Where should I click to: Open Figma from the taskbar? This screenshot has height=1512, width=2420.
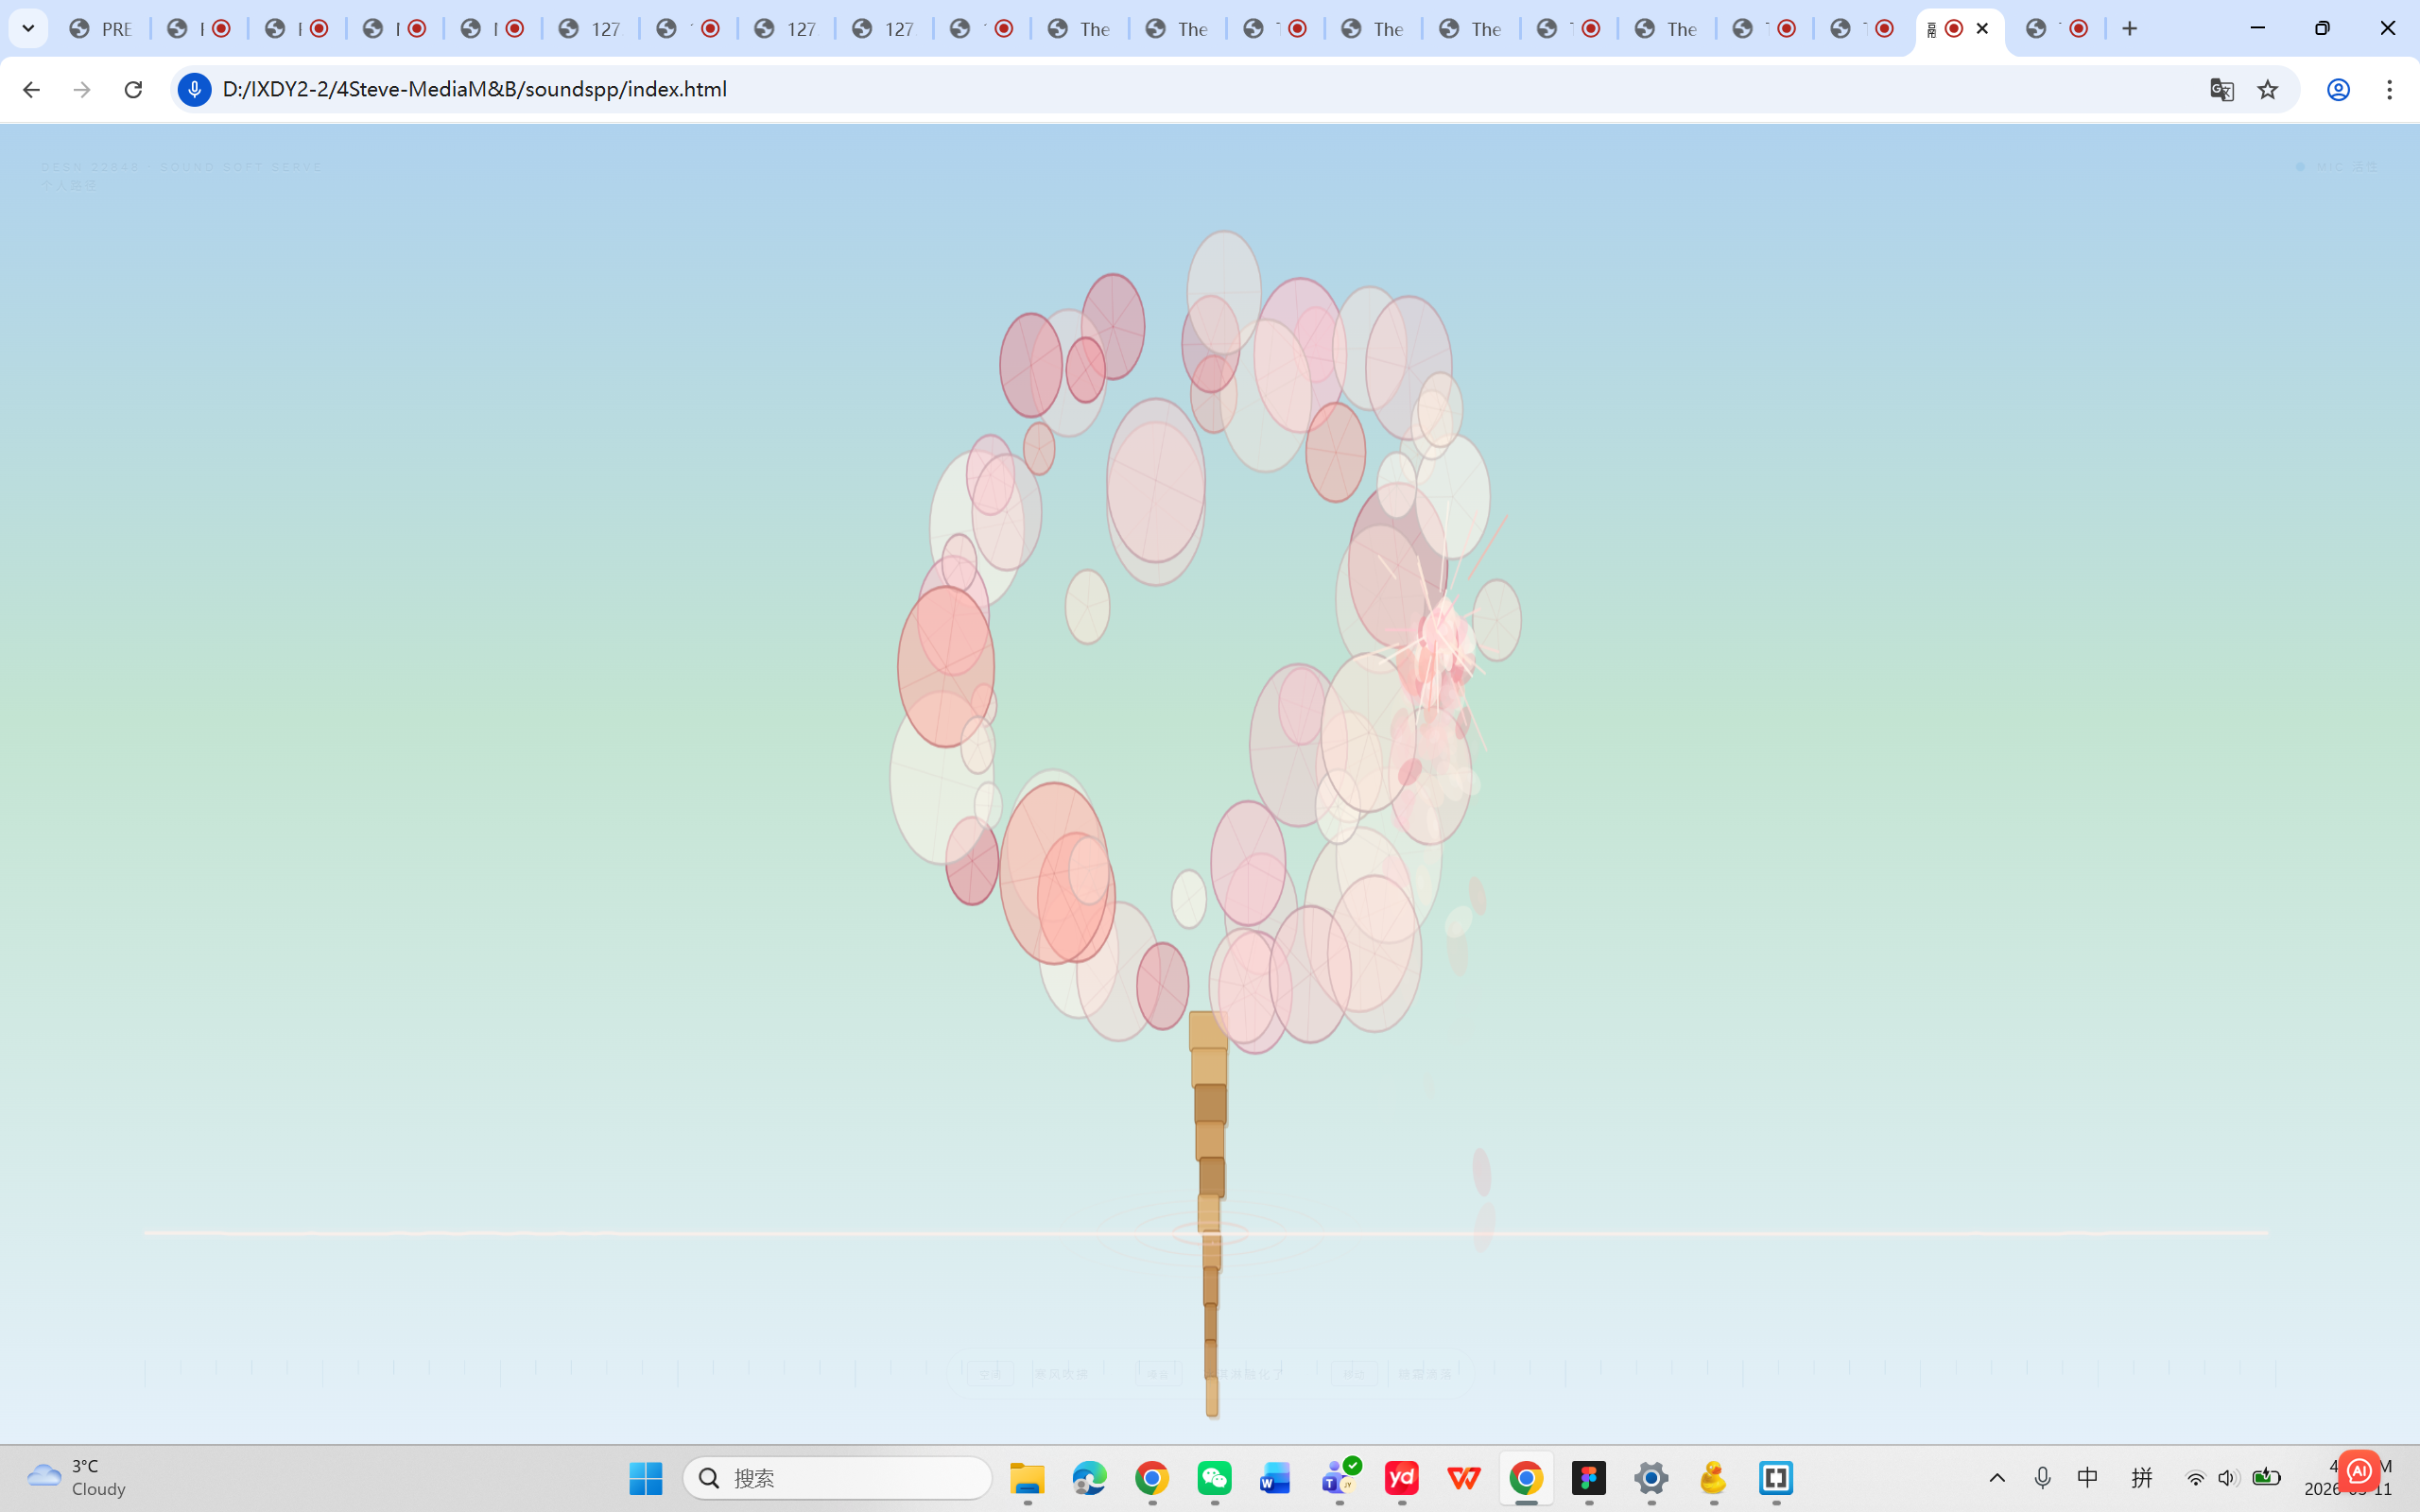coord(1588,1478)
